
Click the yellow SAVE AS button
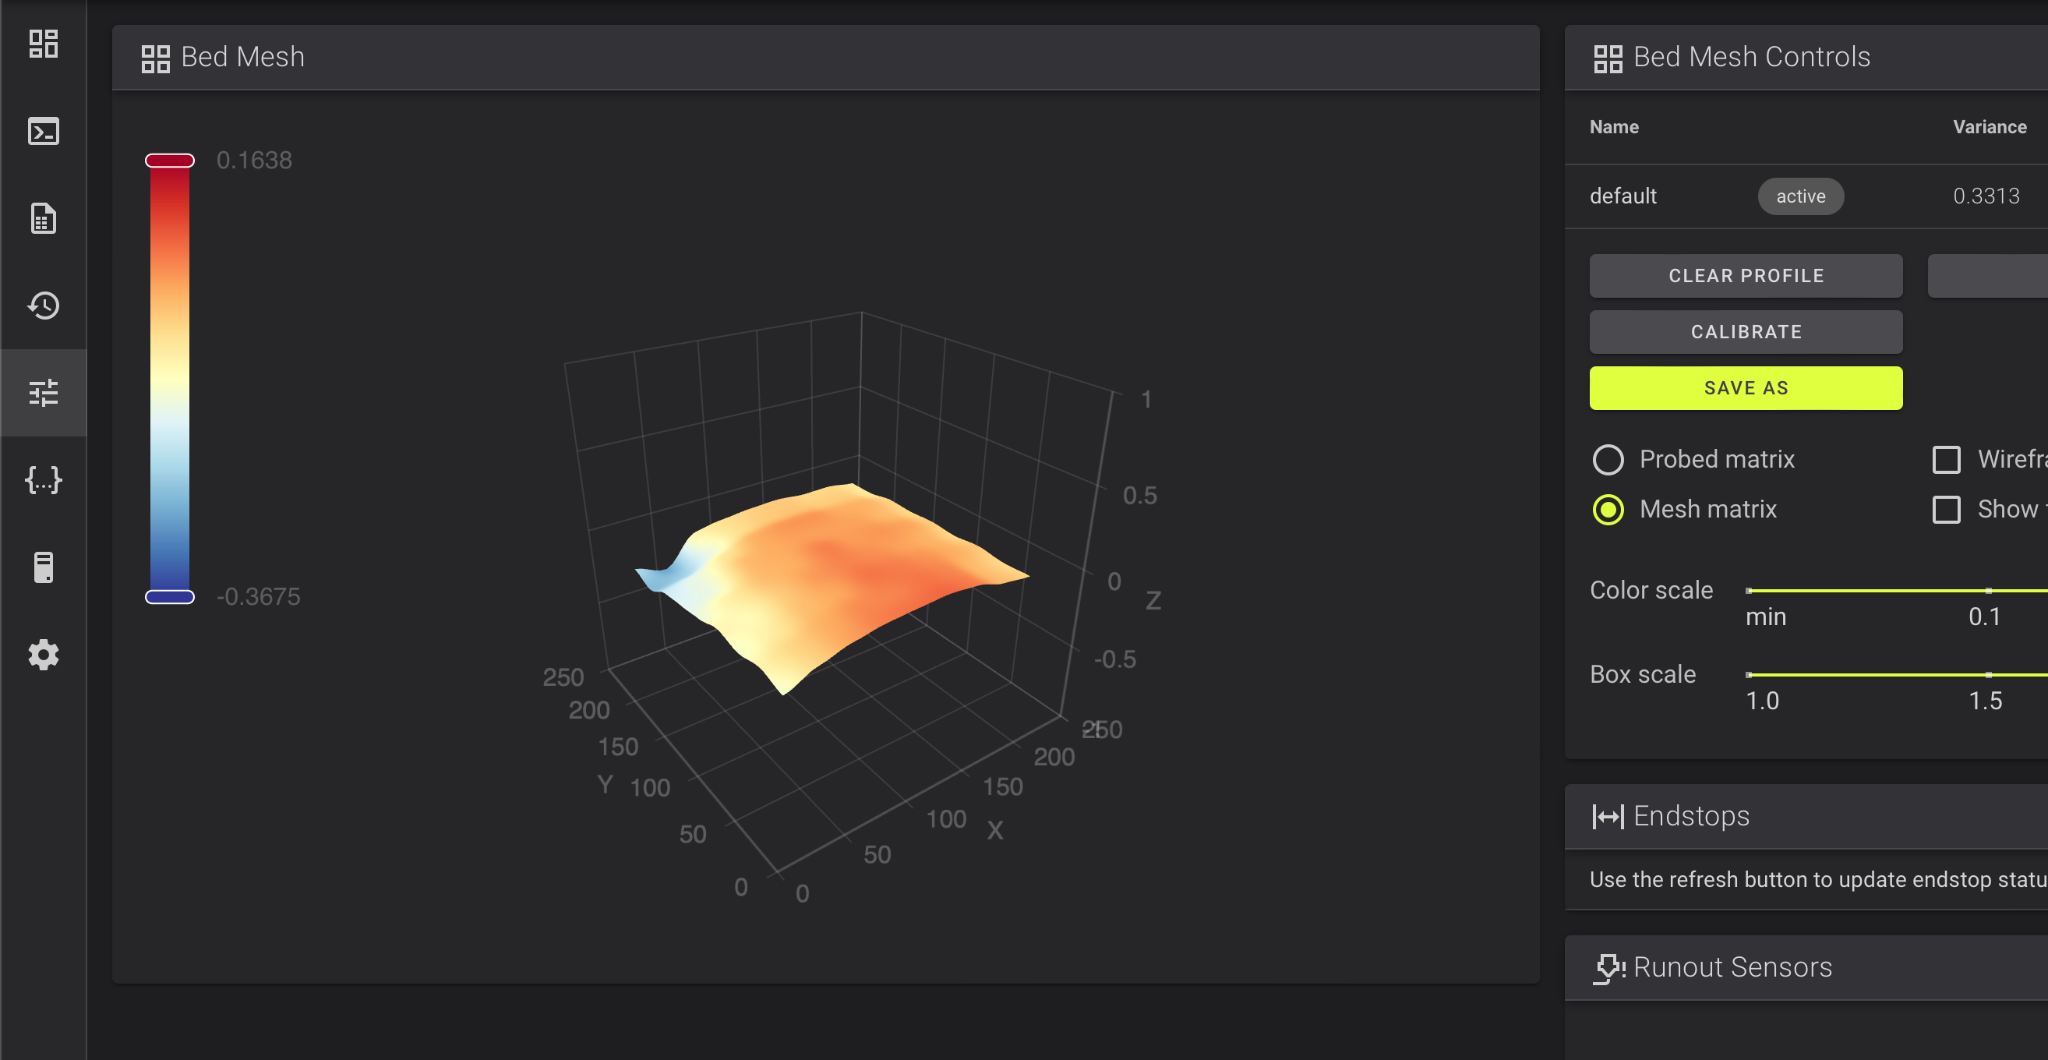tap(1746, 388)
